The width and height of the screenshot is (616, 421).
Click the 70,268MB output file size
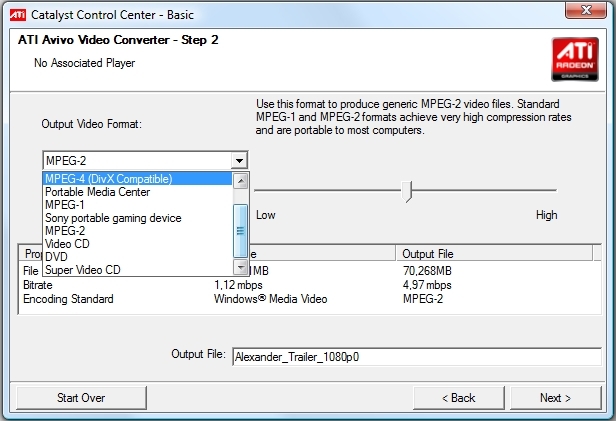pos(427,271)
